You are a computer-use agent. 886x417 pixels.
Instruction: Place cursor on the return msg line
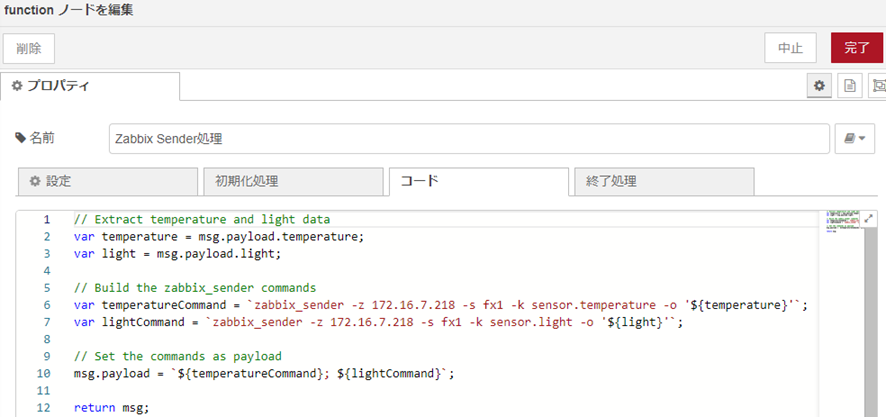pyautogui.click(x=110, y=408)
